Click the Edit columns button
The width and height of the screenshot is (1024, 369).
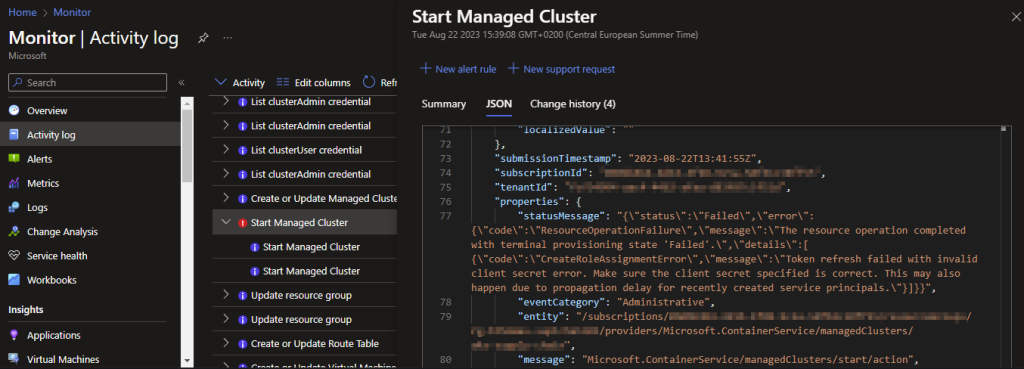pos(314,82)
